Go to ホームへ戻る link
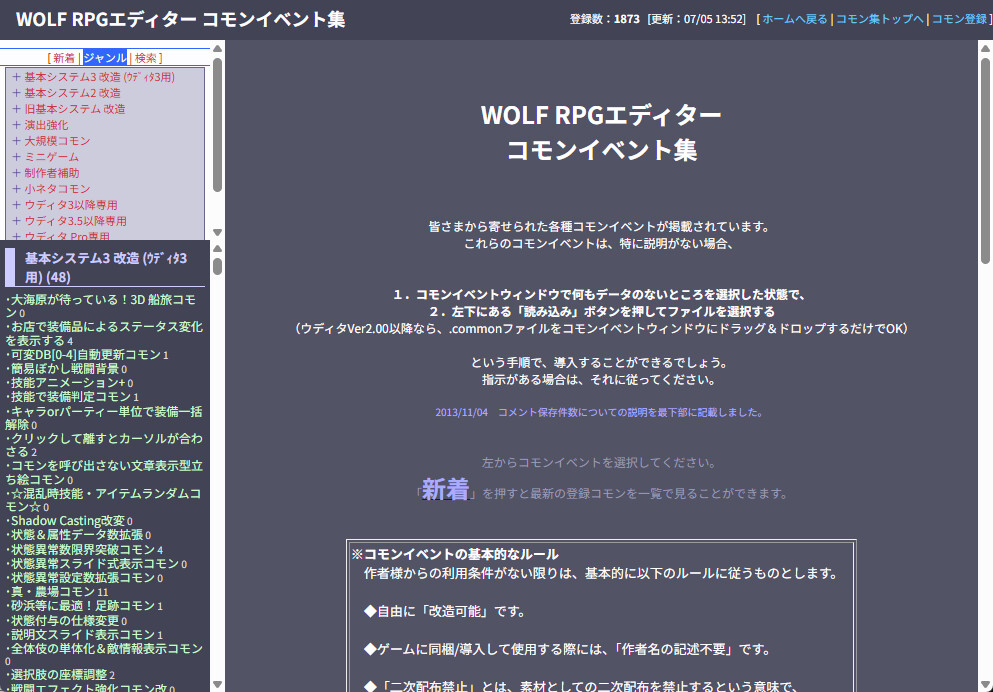Screen dimensions: 993x692 pyautogui.click(x=795, y=19)
